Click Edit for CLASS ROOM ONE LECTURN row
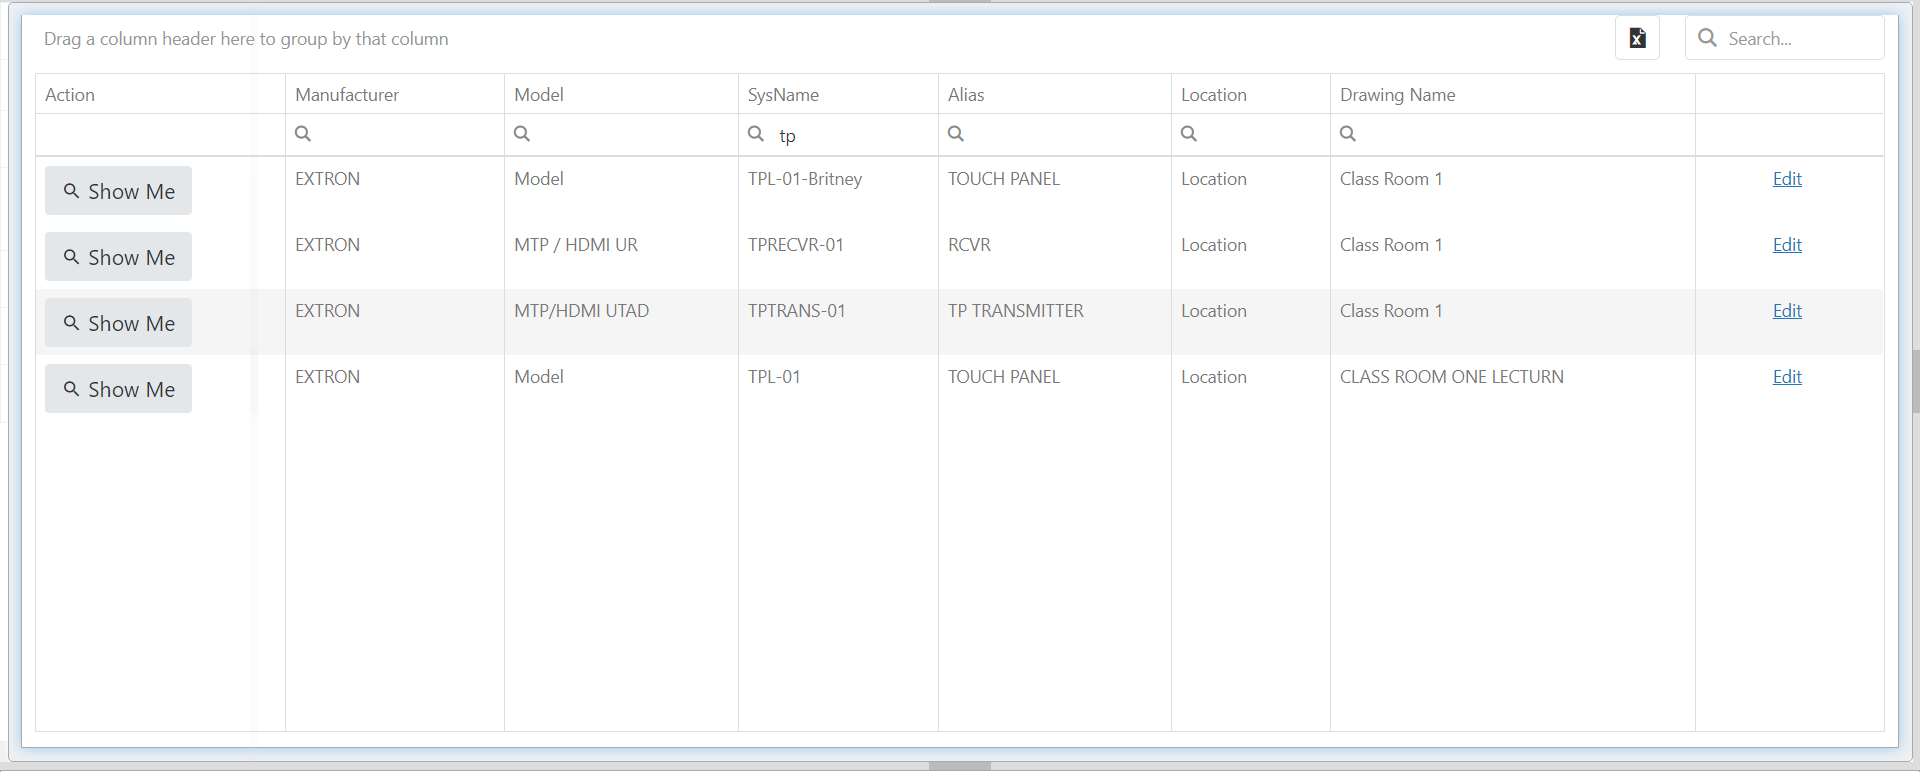The image size is (1920, 772). [x=1787, y=377]
